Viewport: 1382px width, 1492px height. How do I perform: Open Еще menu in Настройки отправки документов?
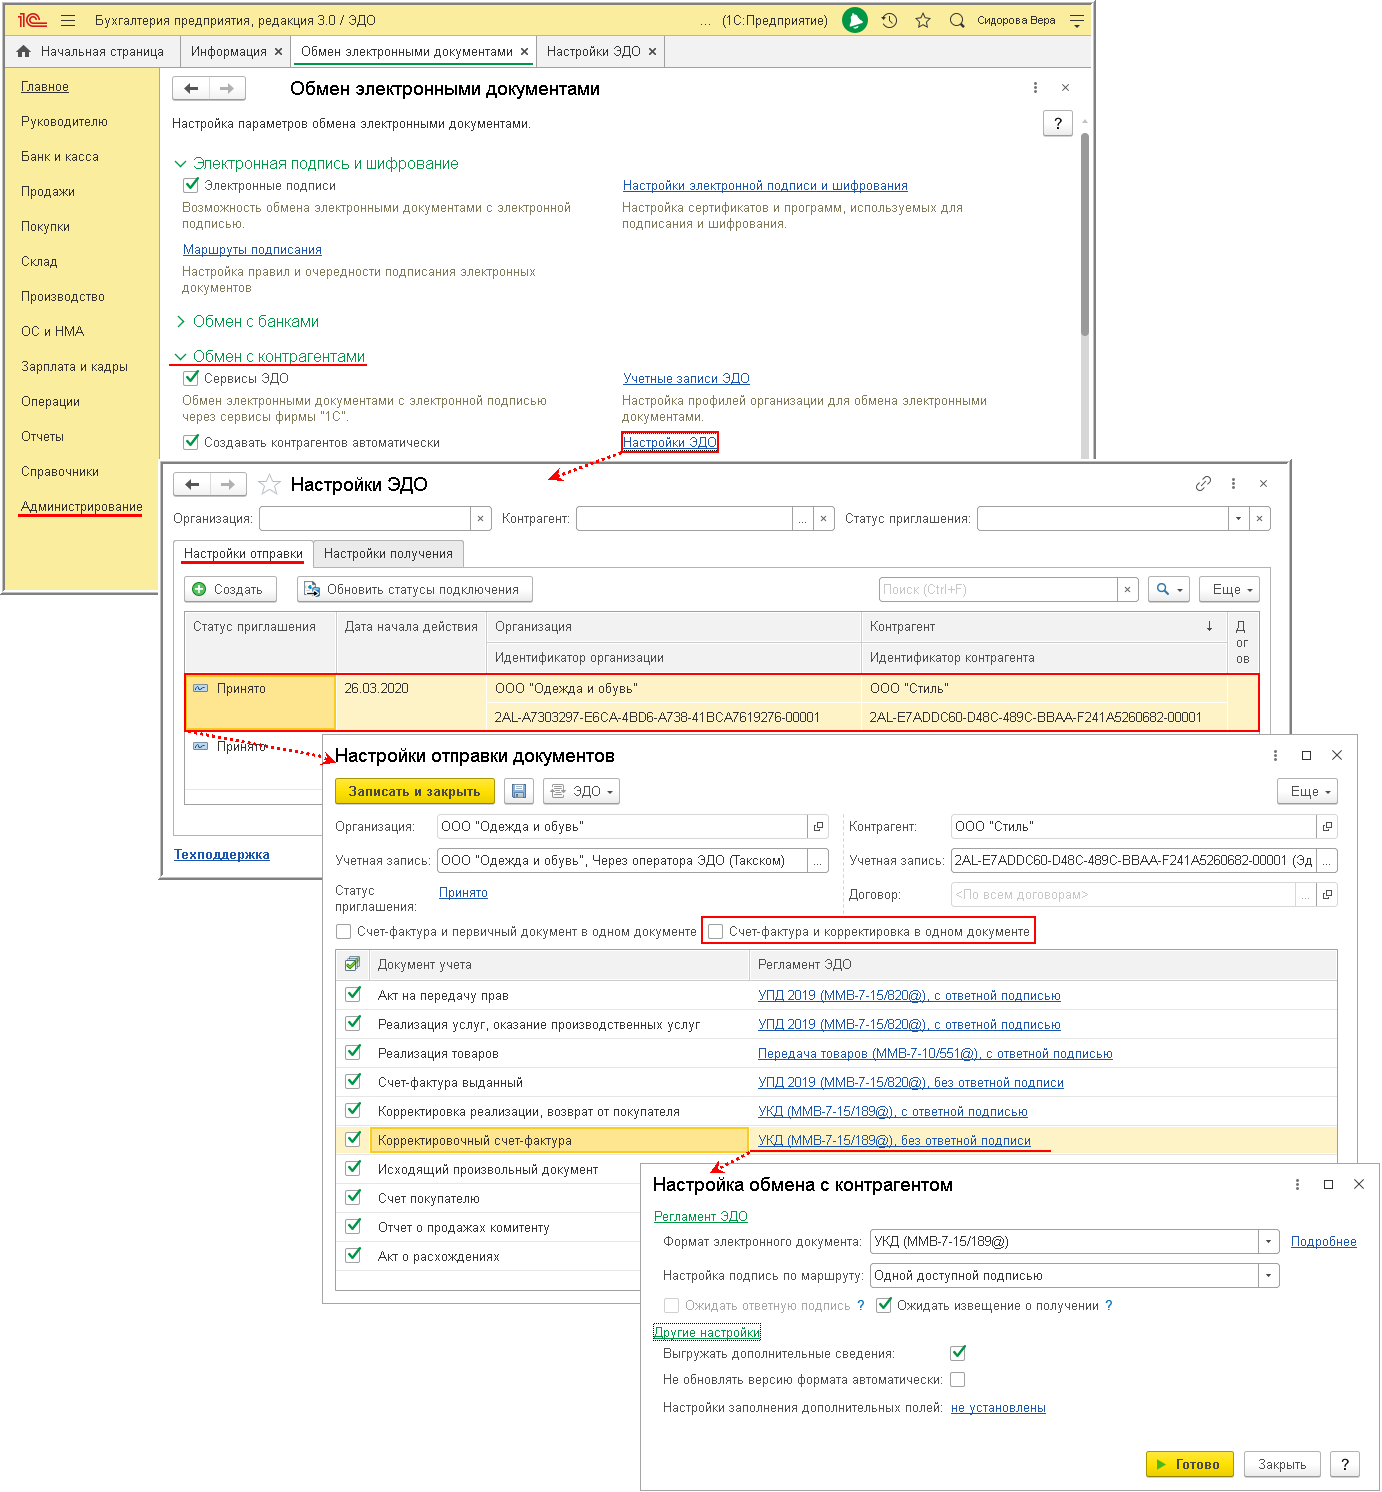tap(1307, 791)
